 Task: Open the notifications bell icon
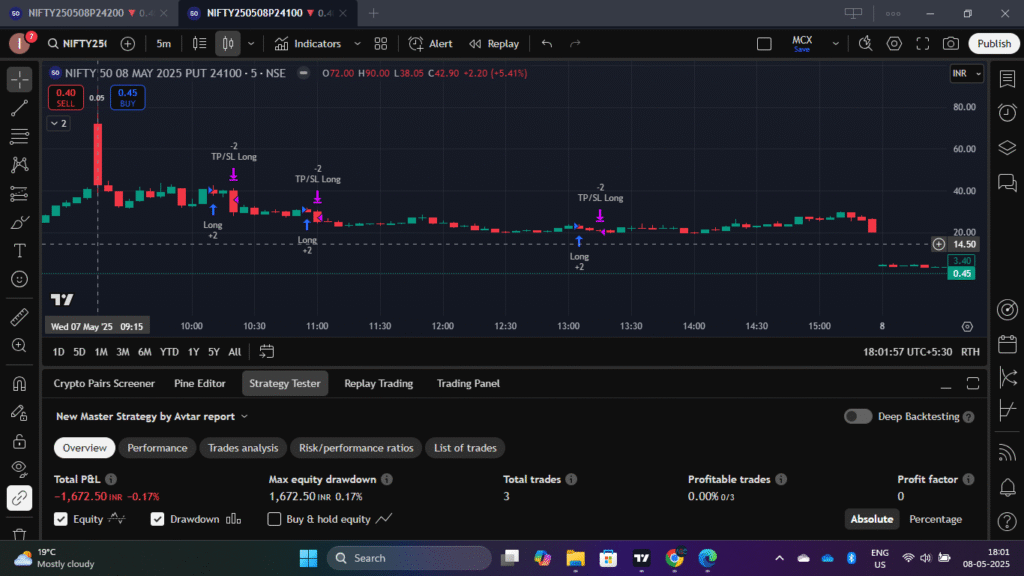1007,487
